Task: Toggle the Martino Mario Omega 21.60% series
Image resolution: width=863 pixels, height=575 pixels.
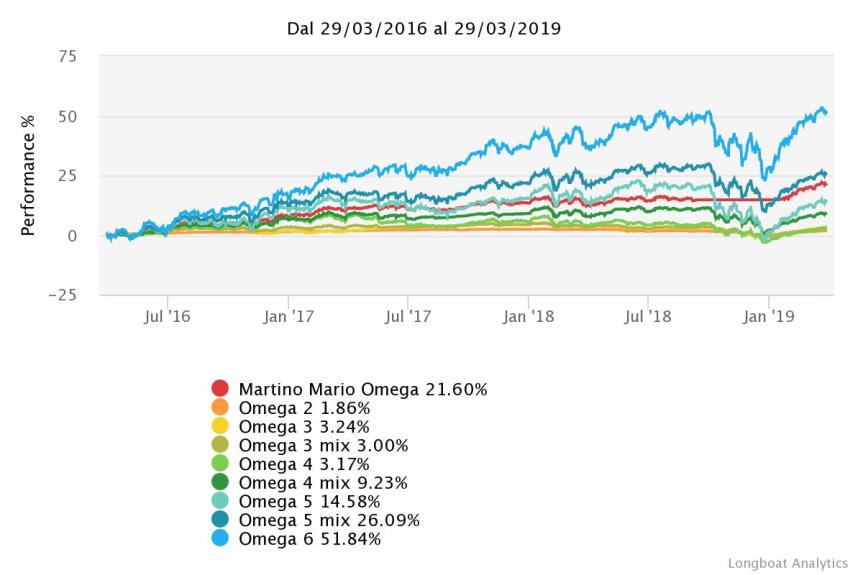Action: coord(362,389)
